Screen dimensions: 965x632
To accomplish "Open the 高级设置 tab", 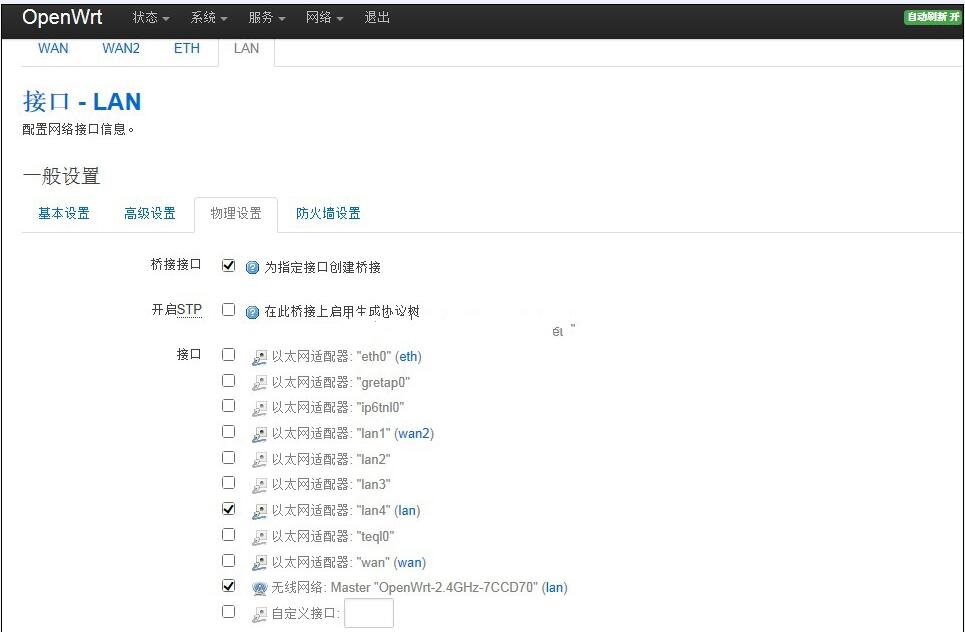I will point(150,213).
